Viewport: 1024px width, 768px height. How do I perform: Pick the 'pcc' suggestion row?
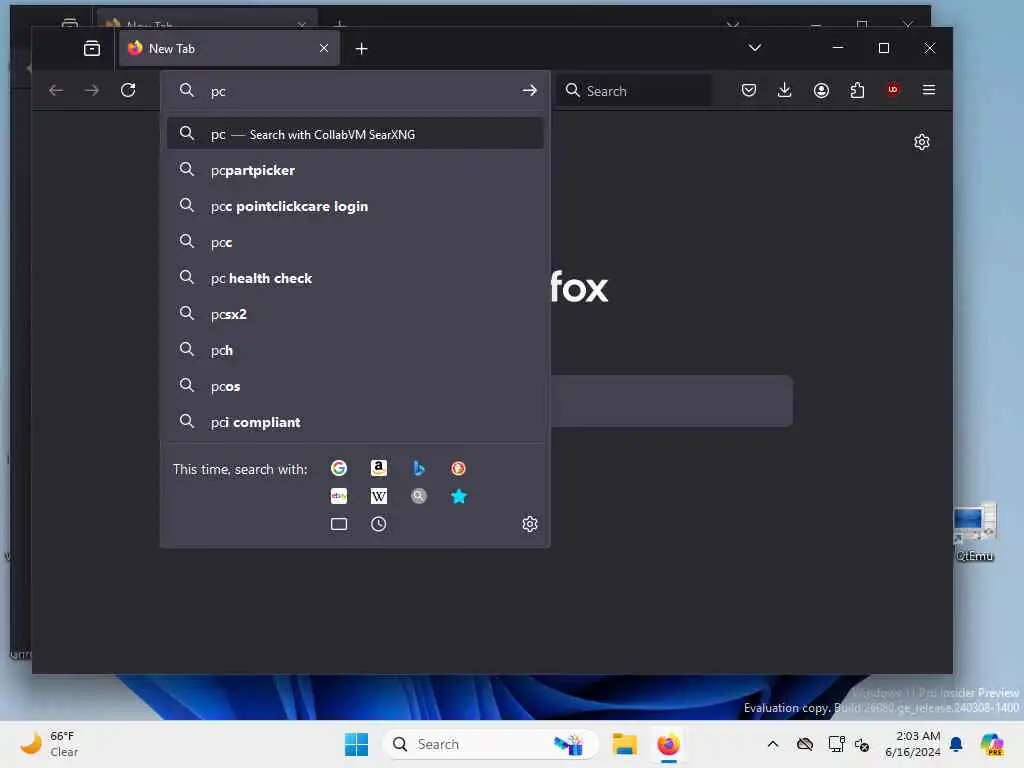pyautogui.click(x=355, y=242)
